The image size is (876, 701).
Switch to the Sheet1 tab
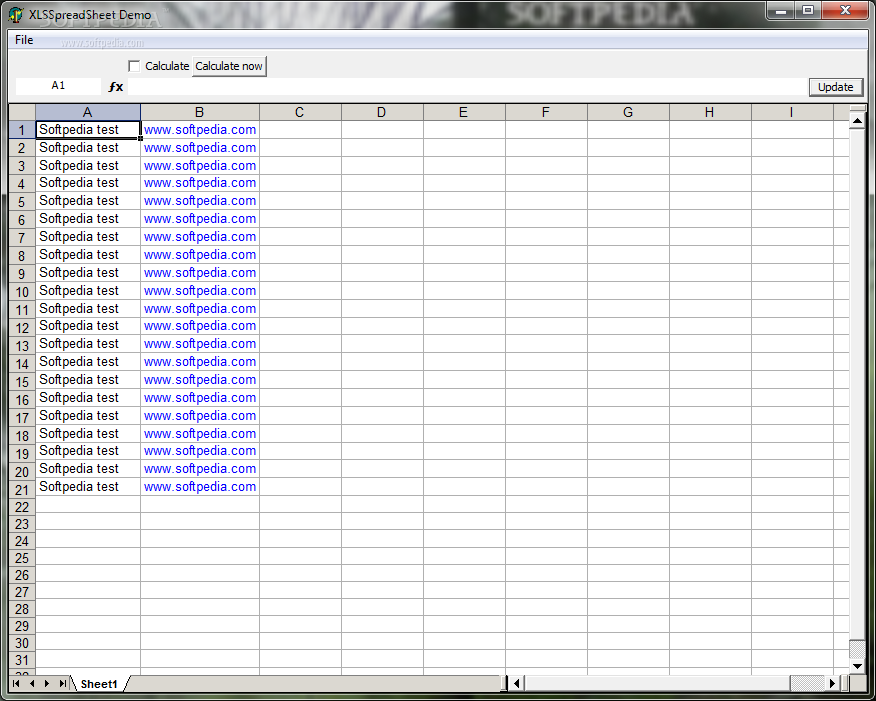(99, 684)
